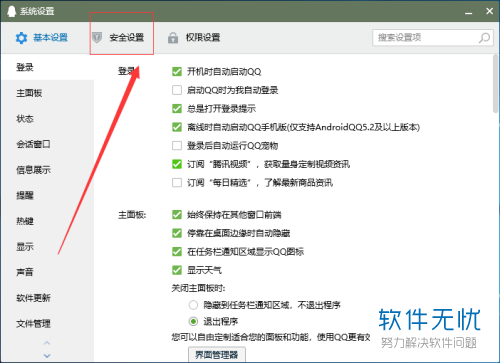Click the QQ penguin icon in title bar

[x=11, y=11]
